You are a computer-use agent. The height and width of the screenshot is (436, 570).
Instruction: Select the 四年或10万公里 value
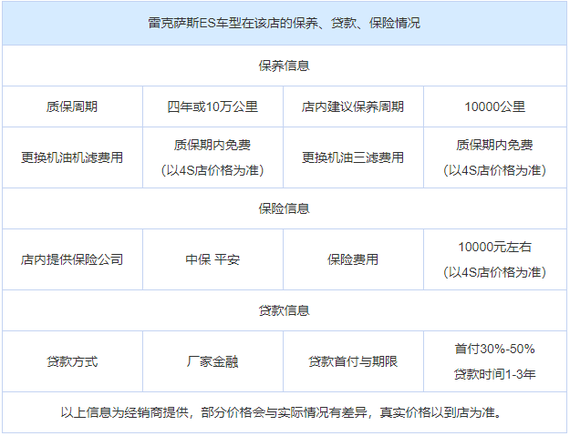pyautogui.click(x=213, y=107)
